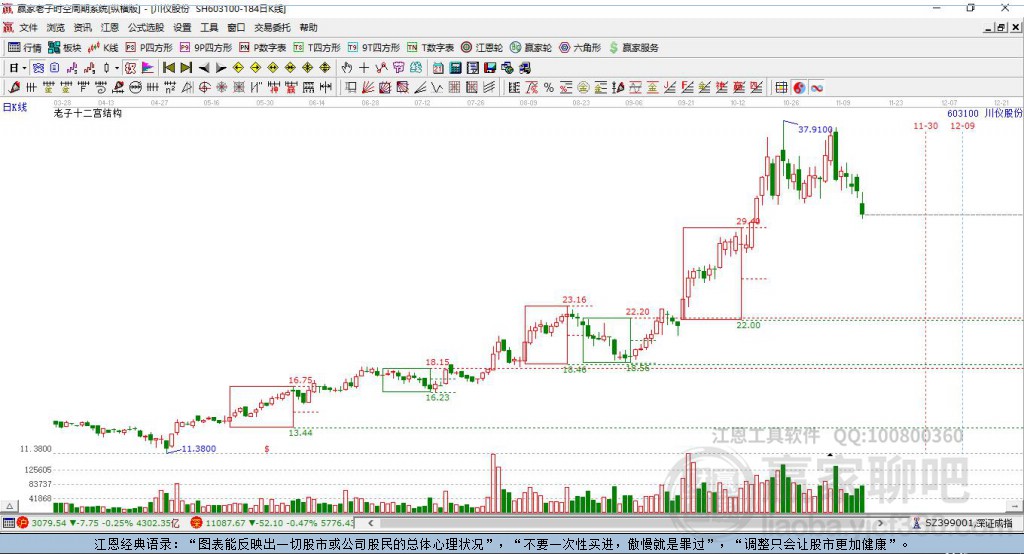The image size is (1024, 554).
Task: Open the P数字表 number table
Action: coord(263,48)
